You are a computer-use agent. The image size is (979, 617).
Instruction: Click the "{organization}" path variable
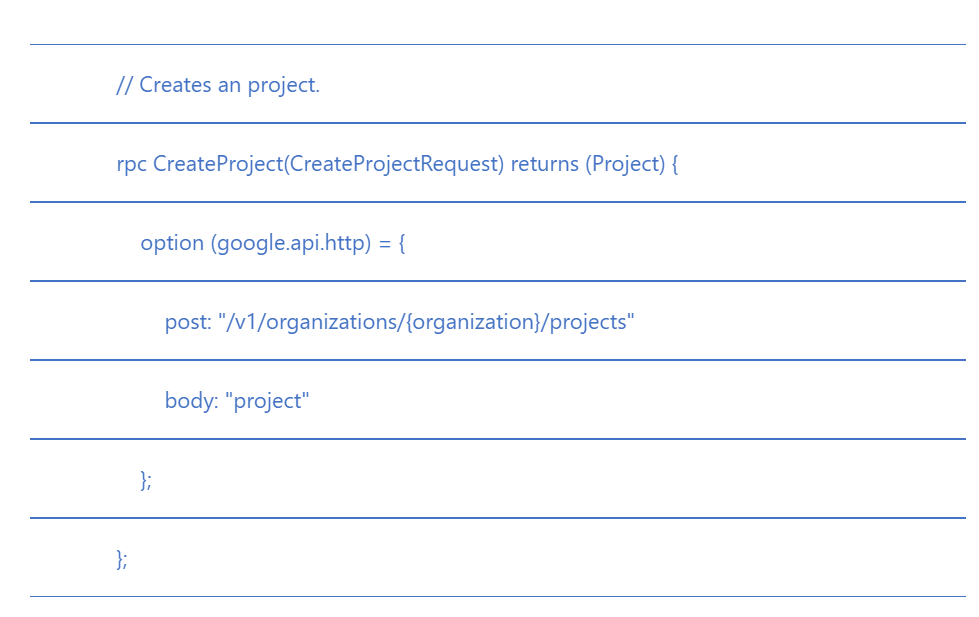473,322
